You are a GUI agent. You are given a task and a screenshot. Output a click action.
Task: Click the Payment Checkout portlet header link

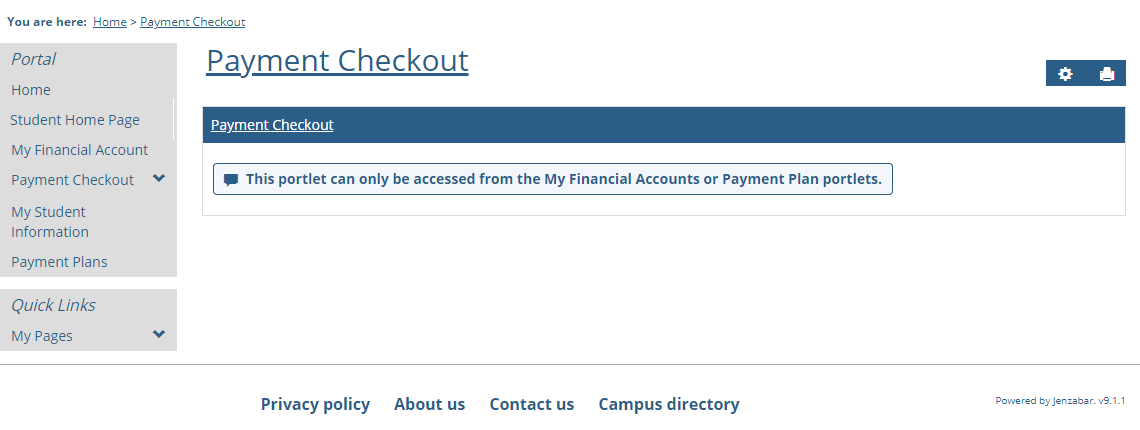coord(272,125)
